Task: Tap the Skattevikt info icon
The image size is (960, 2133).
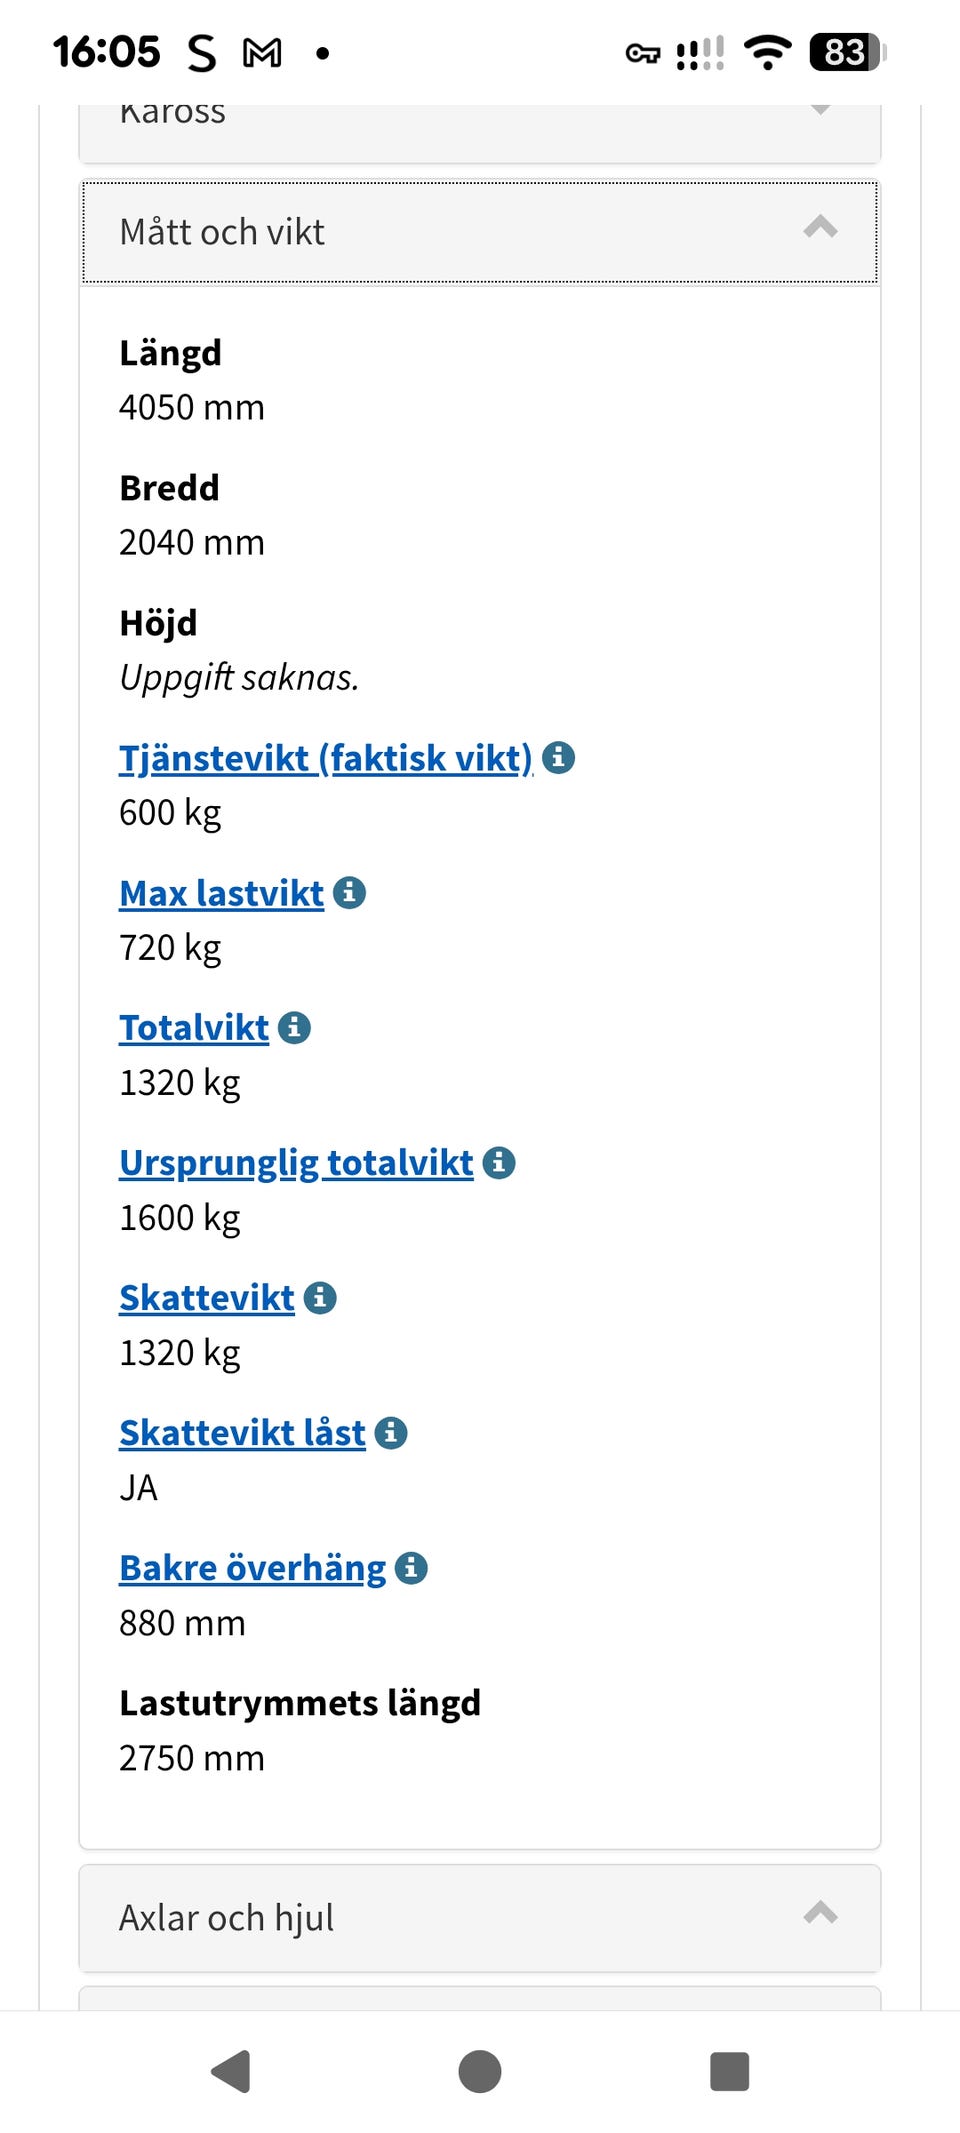Action: coord(320,1298)
